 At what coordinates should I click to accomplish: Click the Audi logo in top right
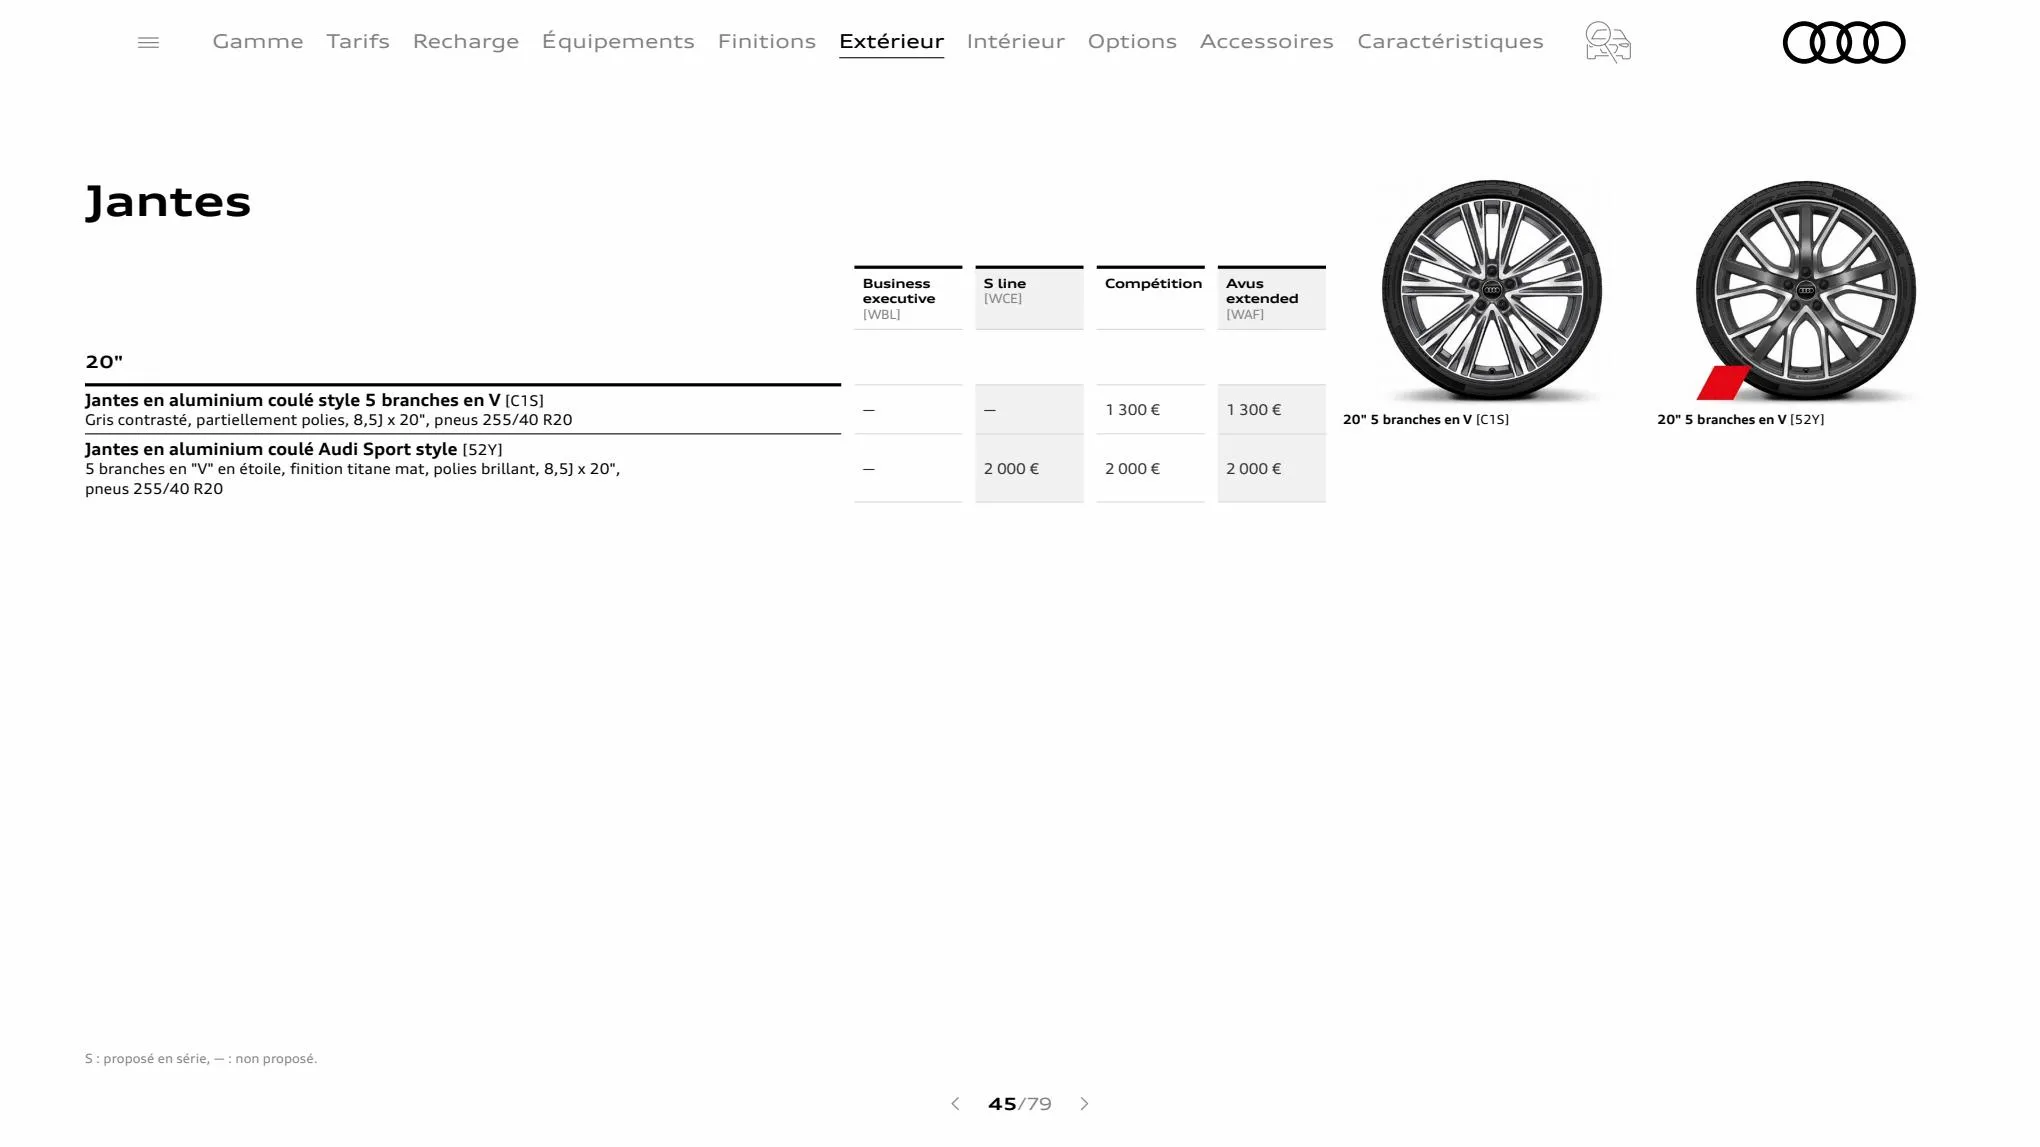[1842, 42]
